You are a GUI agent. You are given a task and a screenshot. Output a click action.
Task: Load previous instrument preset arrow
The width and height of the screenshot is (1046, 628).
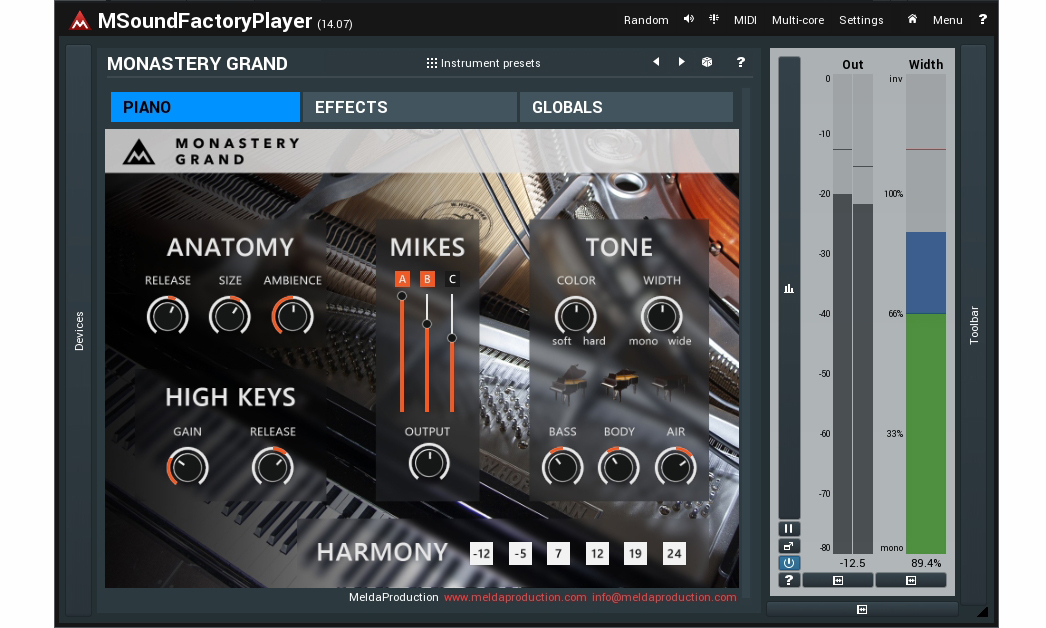(x=656, y=62)
